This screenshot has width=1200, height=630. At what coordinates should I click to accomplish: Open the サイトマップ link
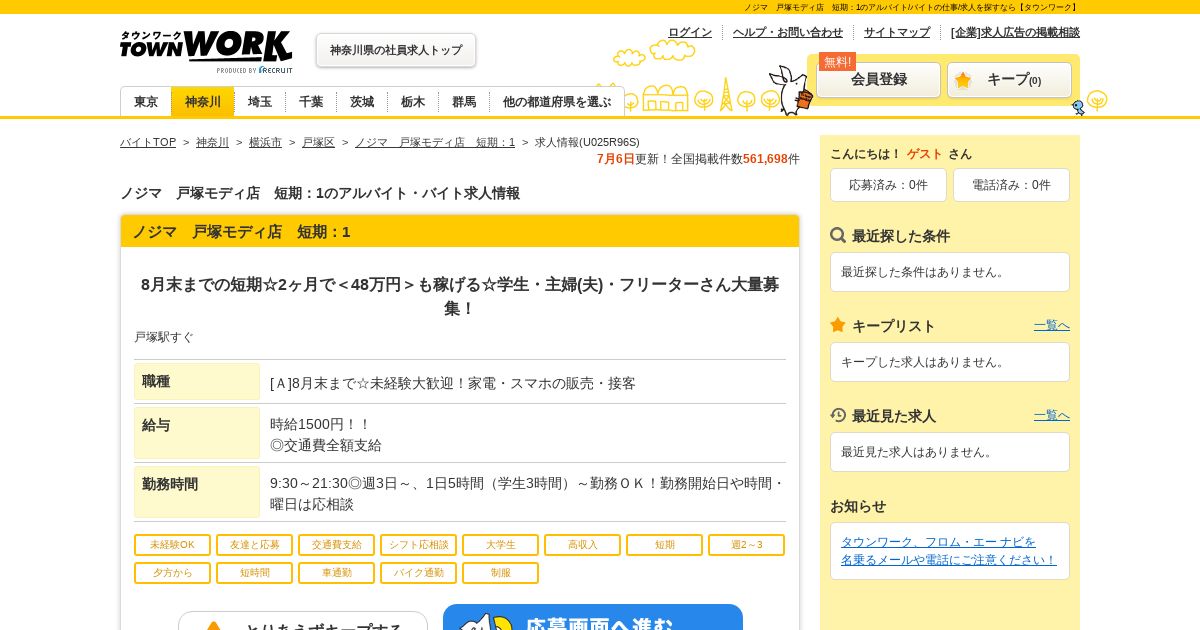coord(897,32)
